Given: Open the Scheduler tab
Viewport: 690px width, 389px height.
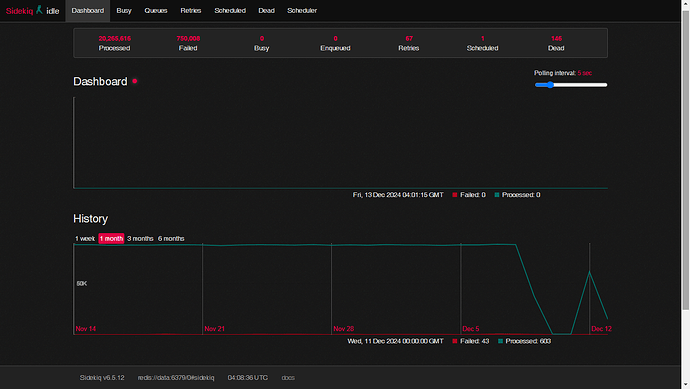Looking at the screenshot, I should 302,11.
